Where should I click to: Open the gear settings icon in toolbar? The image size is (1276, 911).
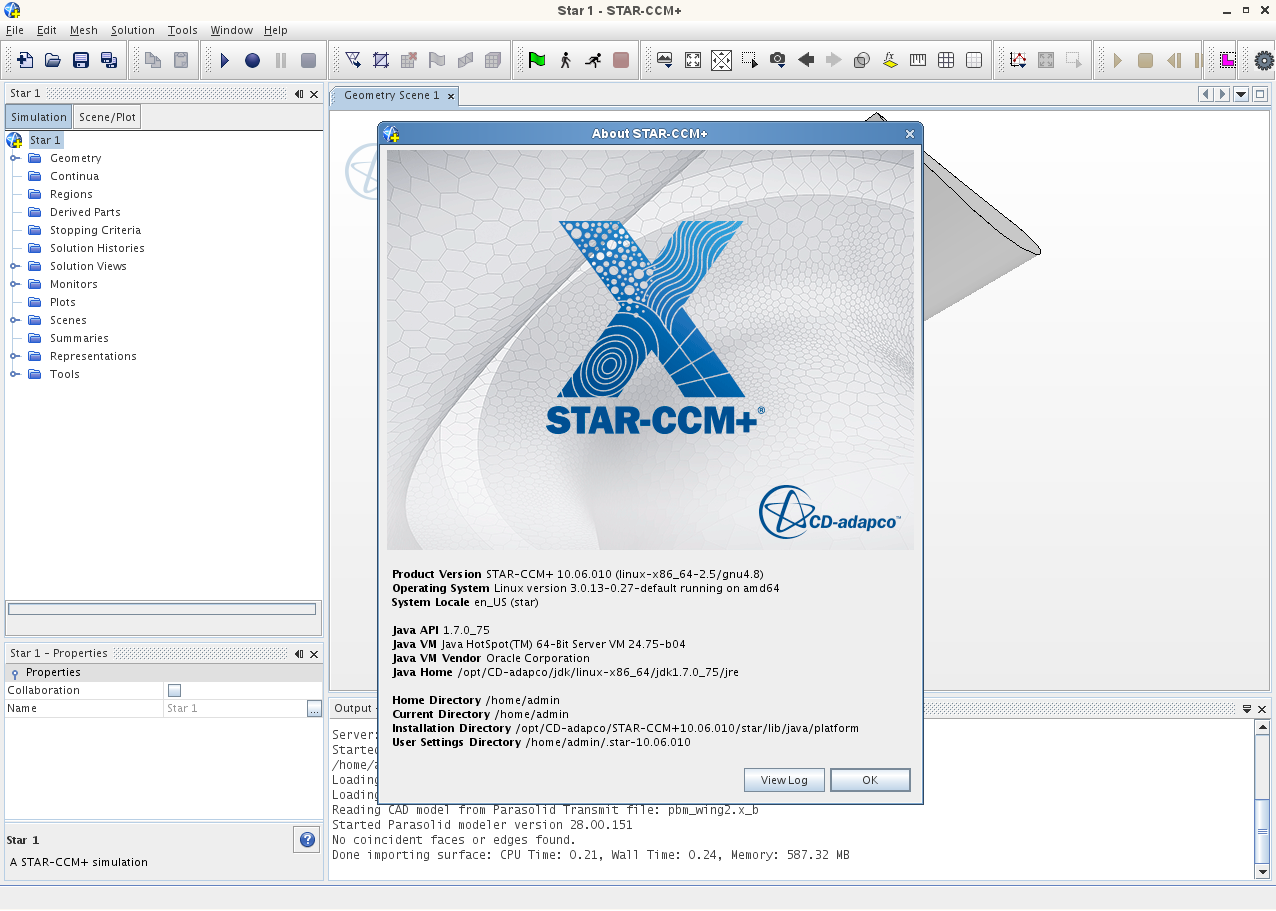click(1264, 60)
